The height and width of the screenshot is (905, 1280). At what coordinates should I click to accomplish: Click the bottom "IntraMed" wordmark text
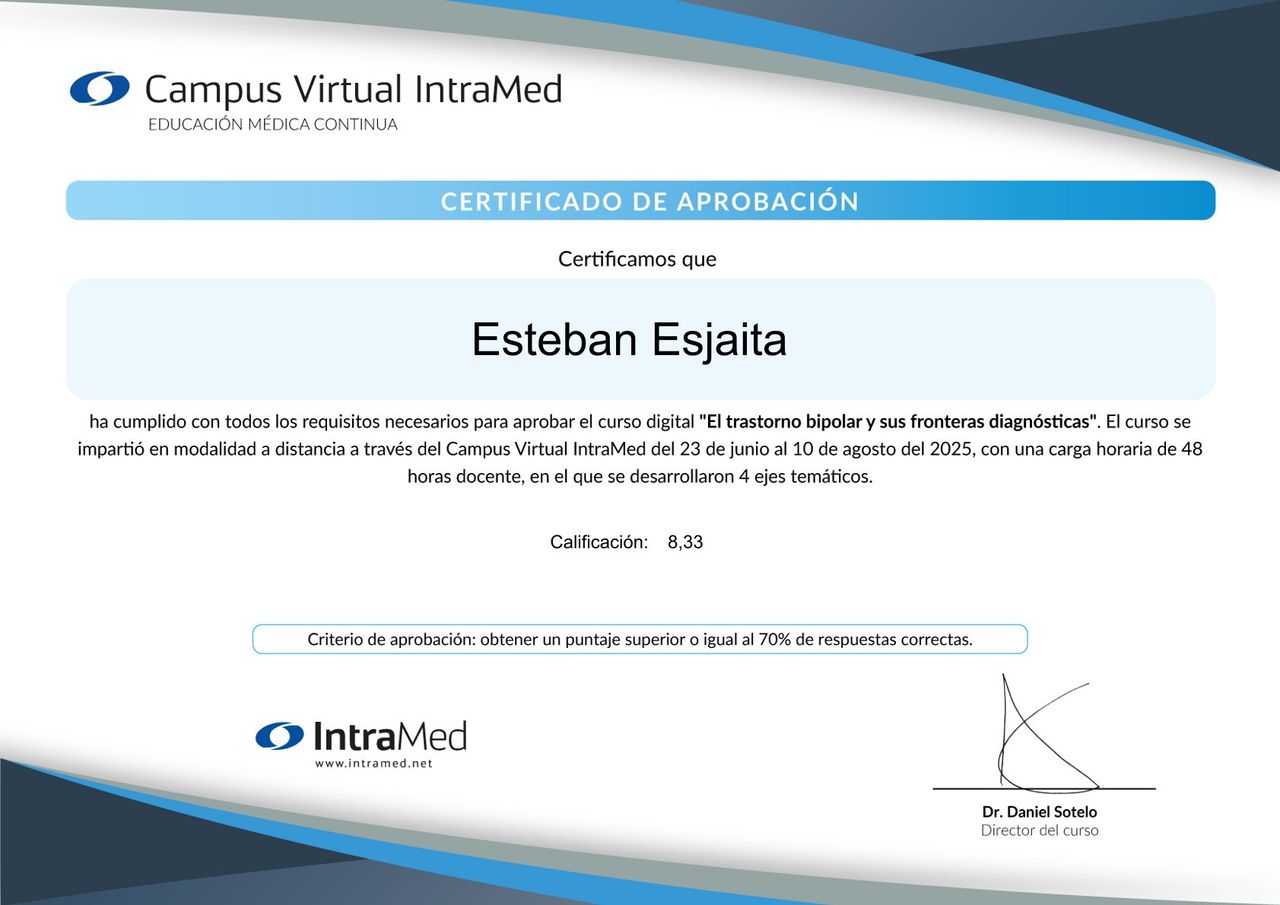click(x=390, y=737)
